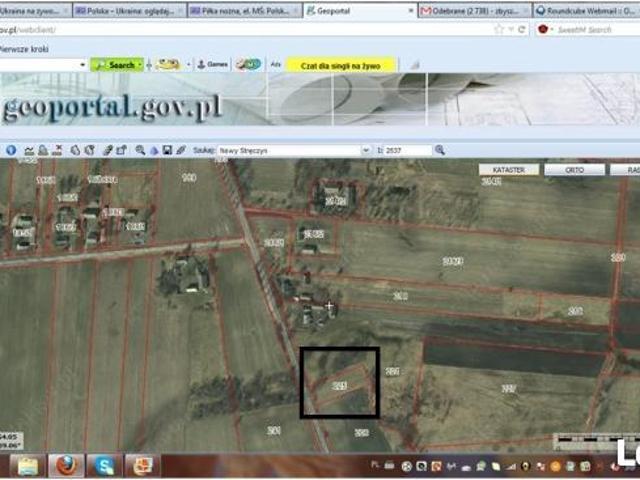
Task: Open the dropdown of the toolbar search box
Action: [x=82, y=64]
